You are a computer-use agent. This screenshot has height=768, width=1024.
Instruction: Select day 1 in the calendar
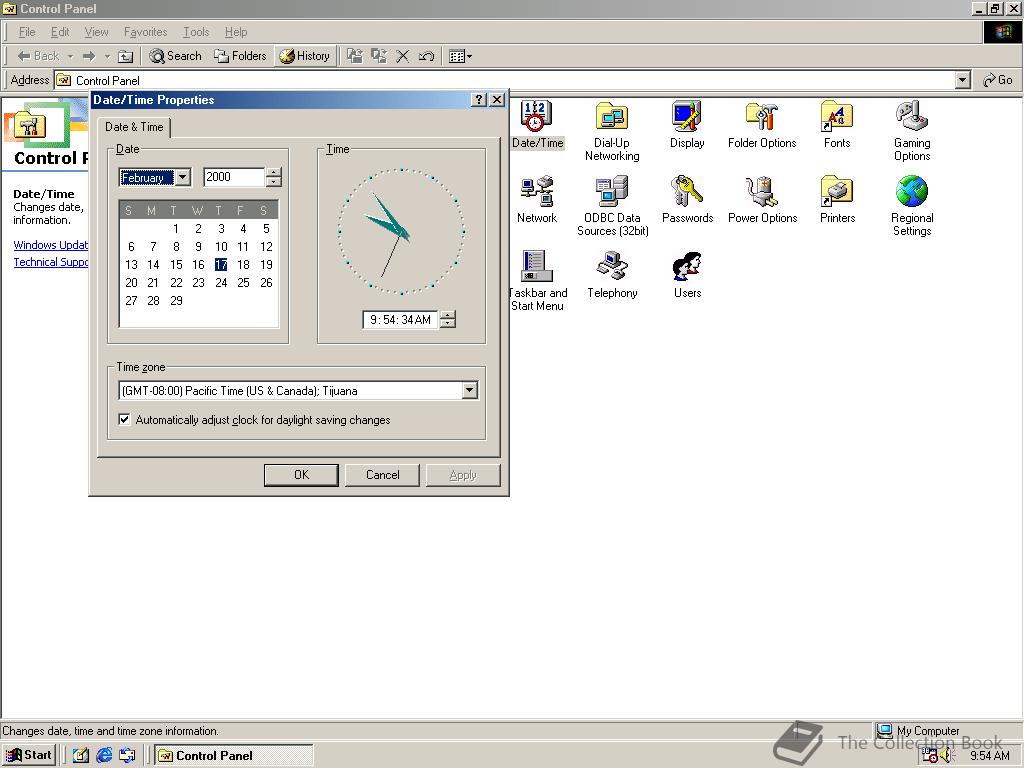pyautogui.click(x=176, y=229)
